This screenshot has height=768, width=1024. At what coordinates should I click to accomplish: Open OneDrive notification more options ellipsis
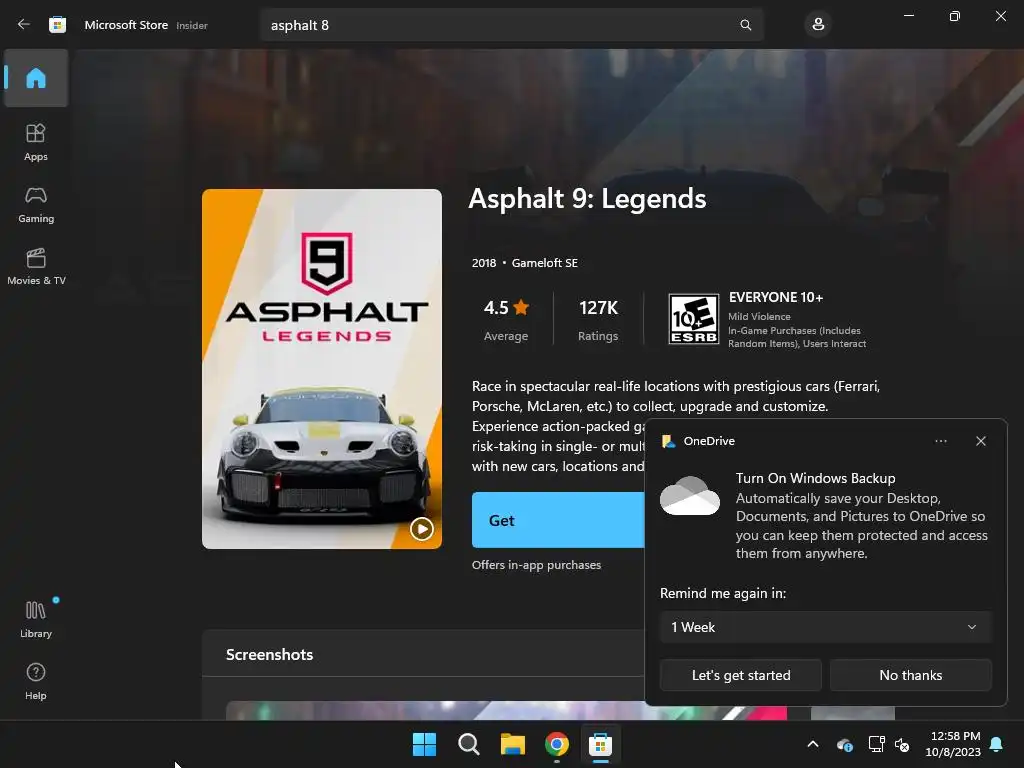(940, 441)
